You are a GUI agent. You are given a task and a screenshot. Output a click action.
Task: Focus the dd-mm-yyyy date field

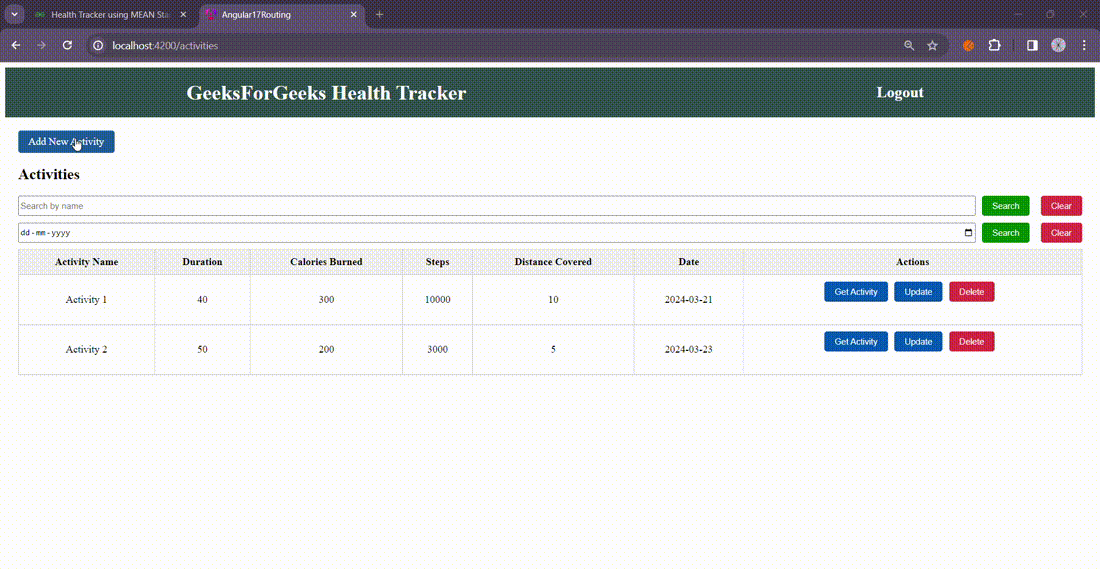click(x=497, y=233)
